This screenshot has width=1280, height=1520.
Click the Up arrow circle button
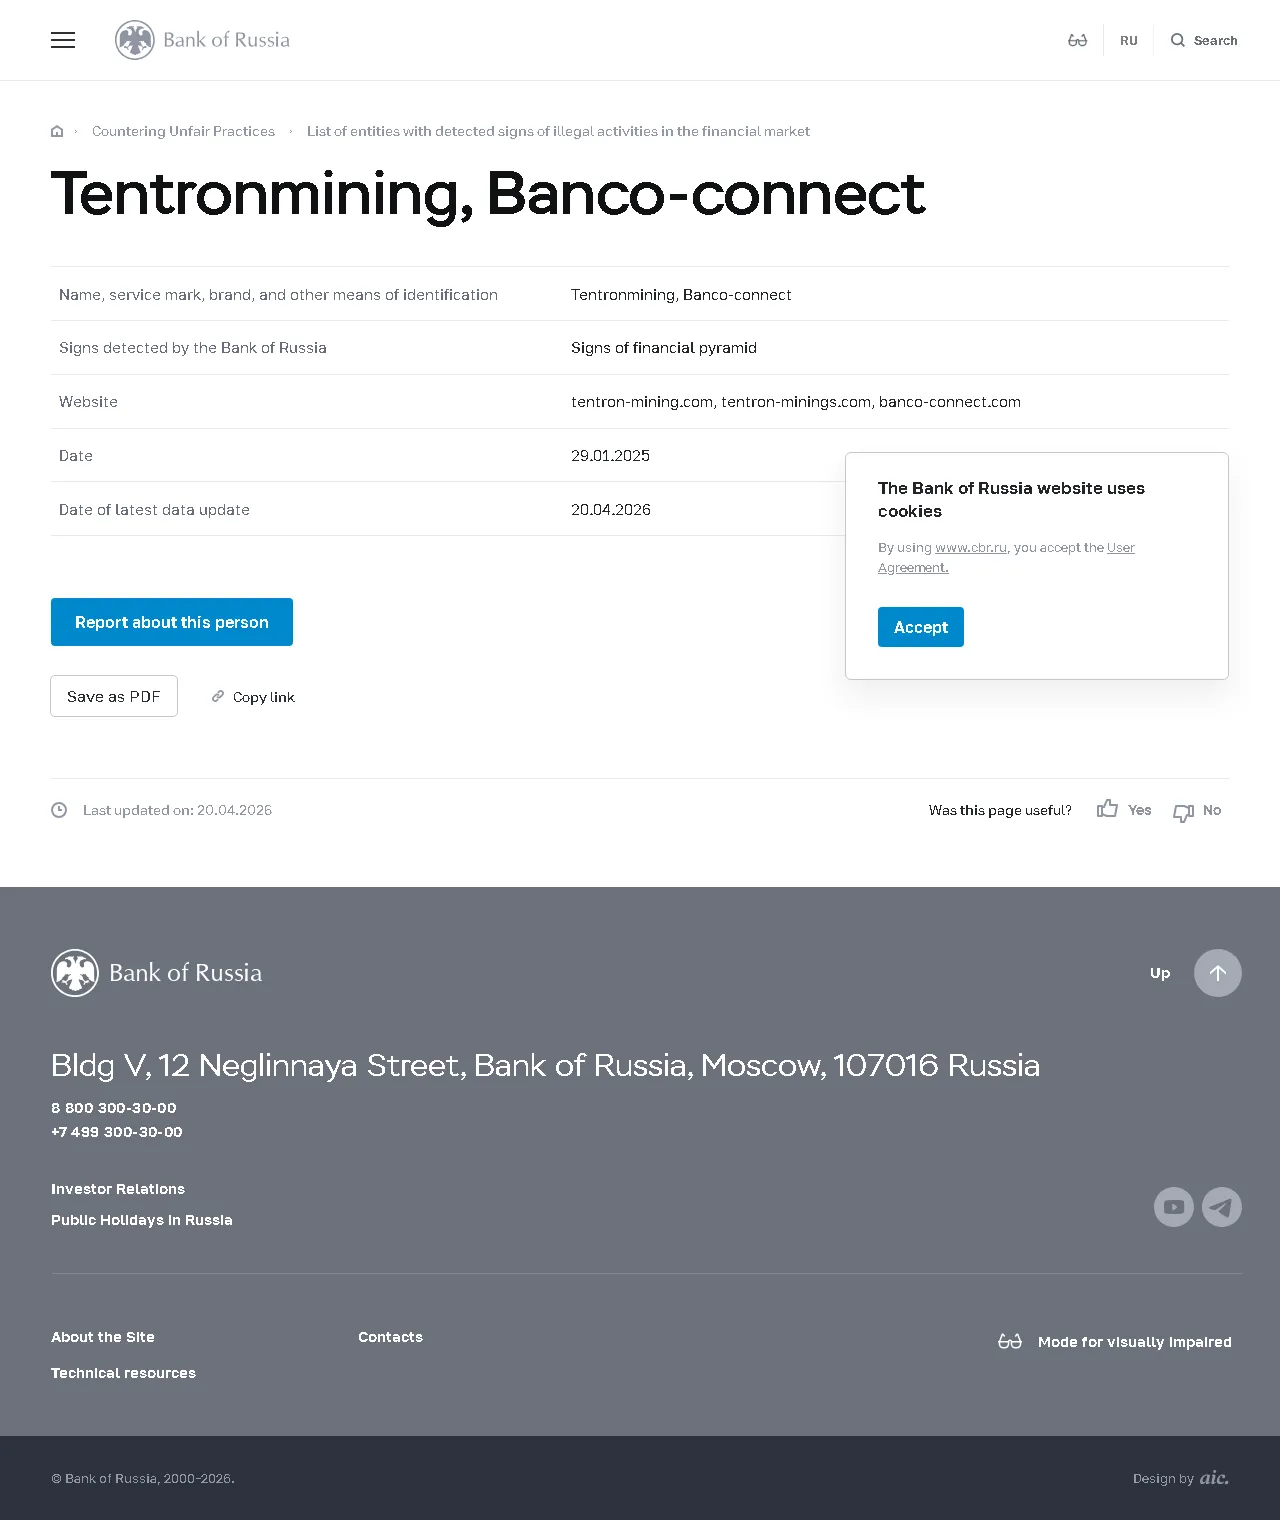coord(1218,973)
